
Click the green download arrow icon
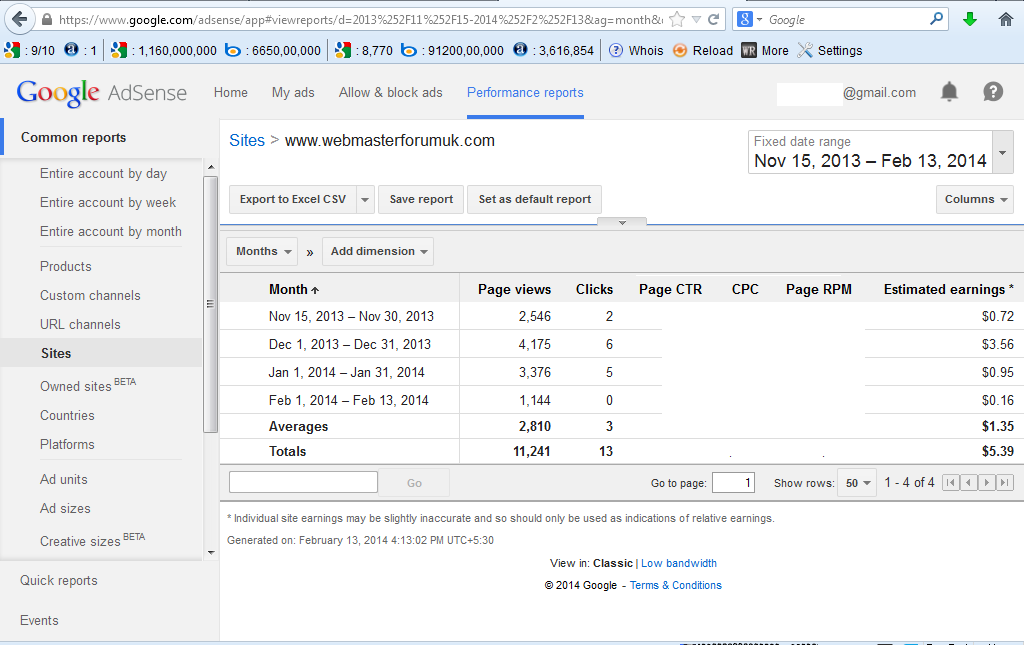coord(970,20)
